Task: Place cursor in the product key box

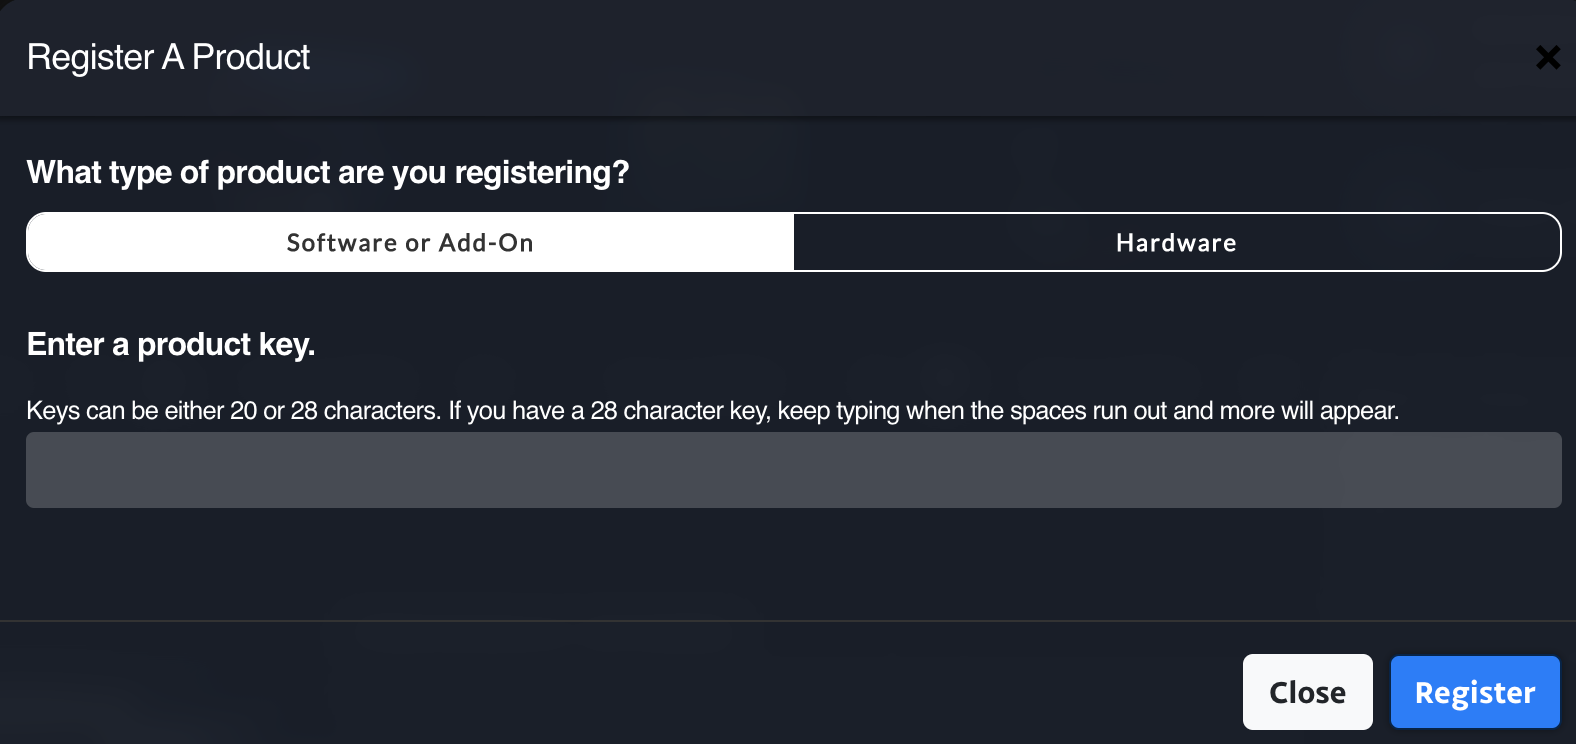Action: [793, 470]
